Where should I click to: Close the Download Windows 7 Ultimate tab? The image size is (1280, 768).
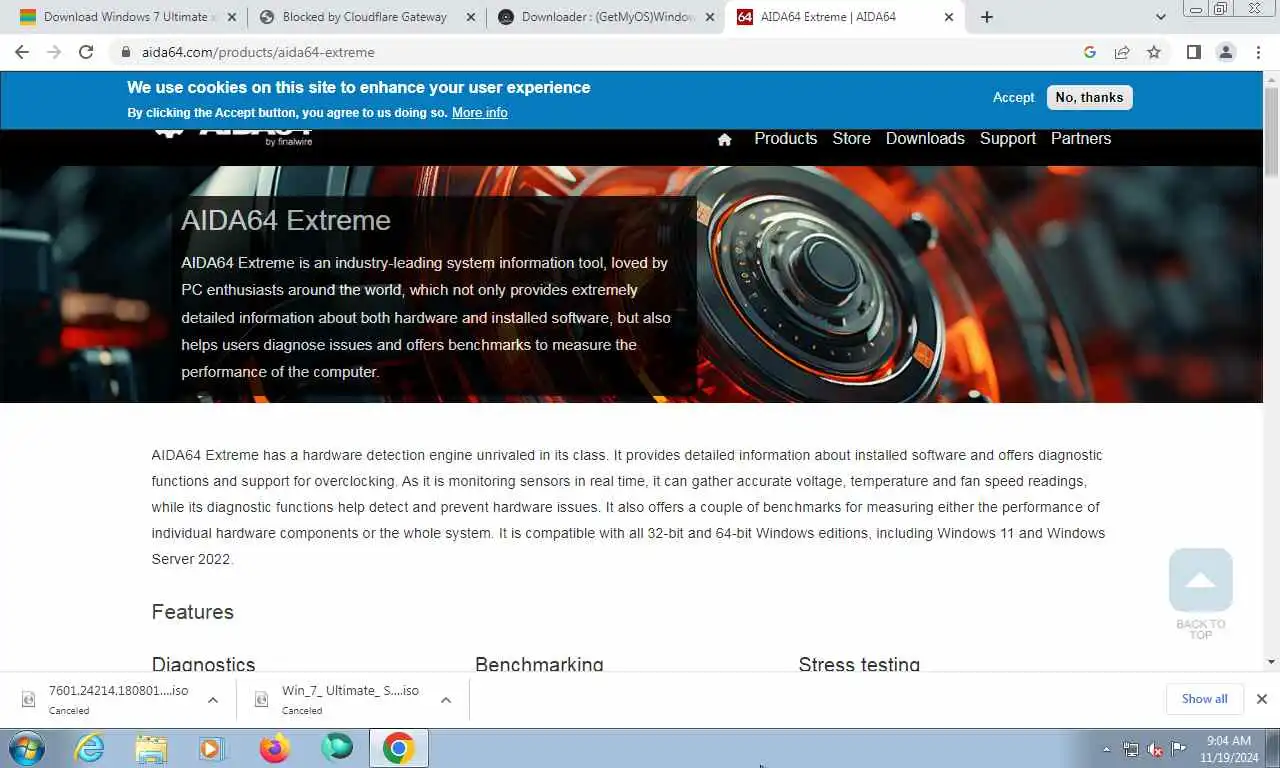[232, 17]
